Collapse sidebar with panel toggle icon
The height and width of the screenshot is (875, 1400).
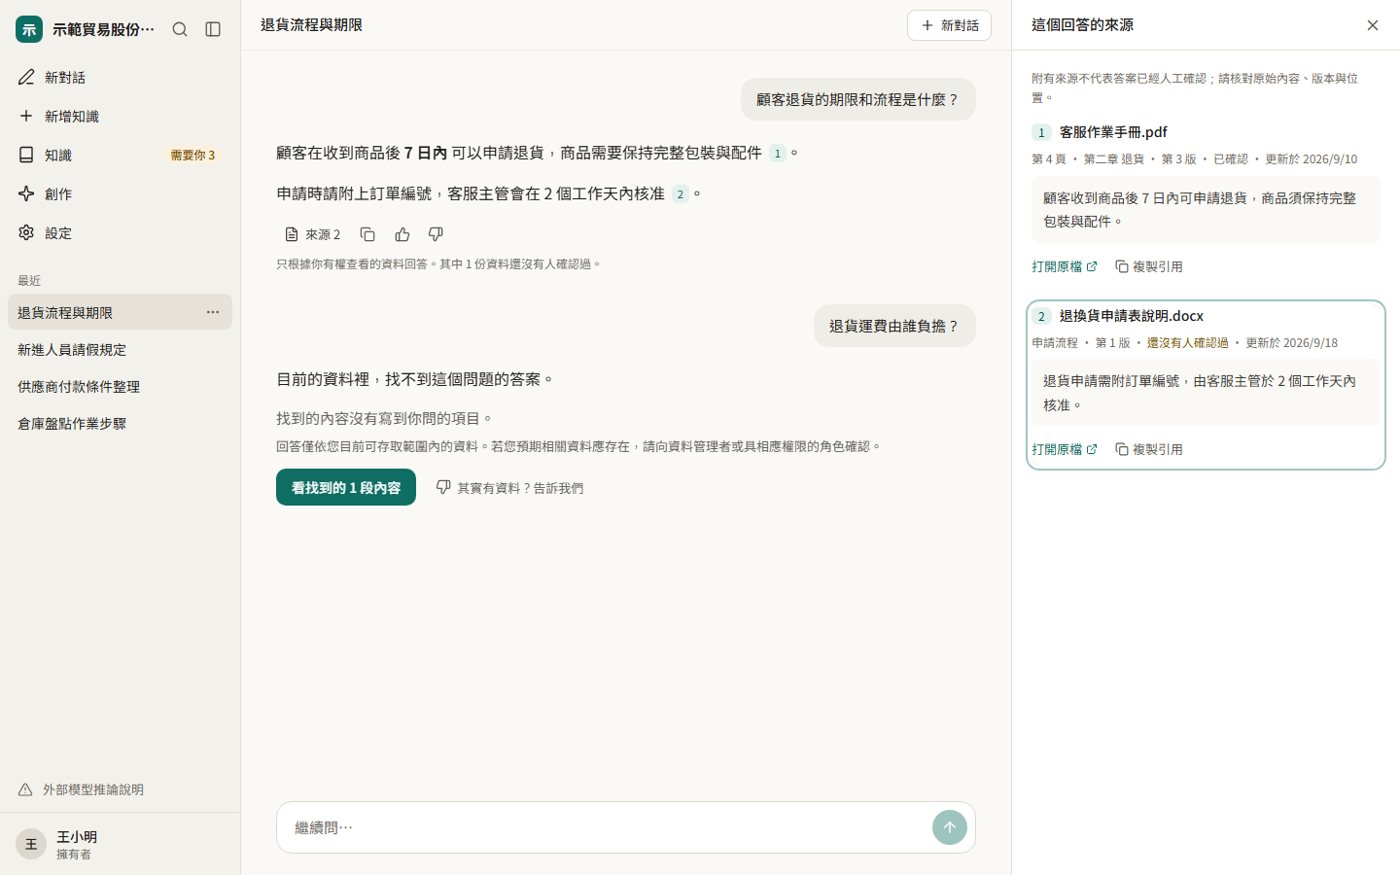click(x=213, y=29)
